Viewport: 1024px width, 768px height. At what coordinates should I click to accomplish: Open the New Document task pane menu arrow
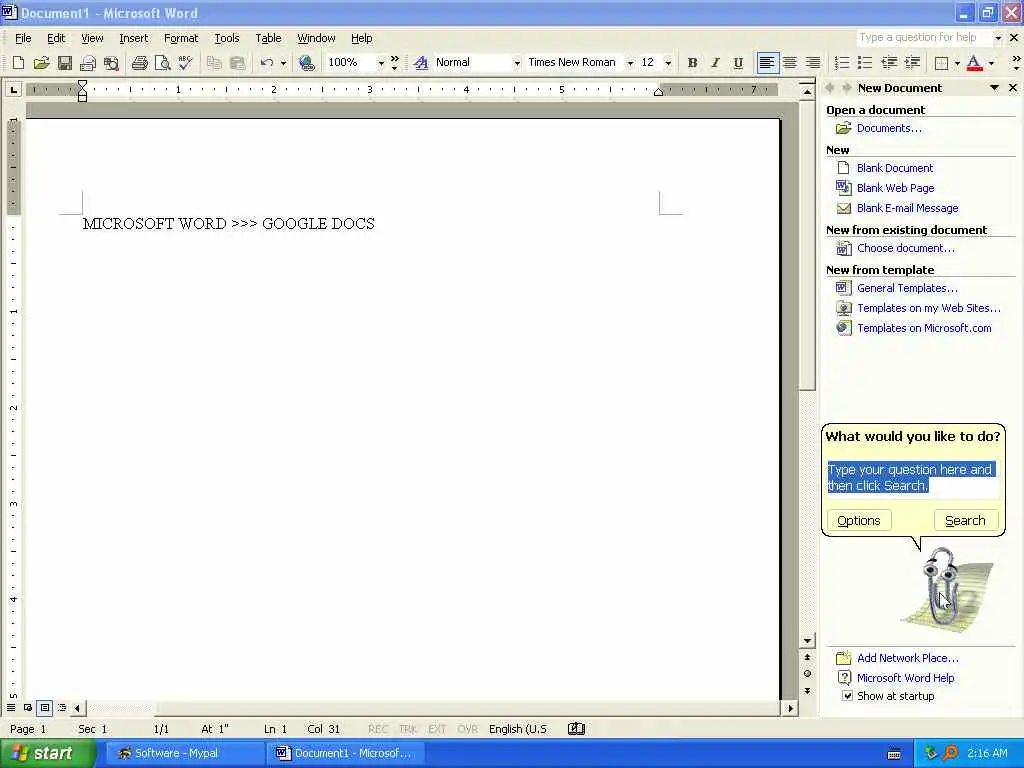[x=994, y=88]
